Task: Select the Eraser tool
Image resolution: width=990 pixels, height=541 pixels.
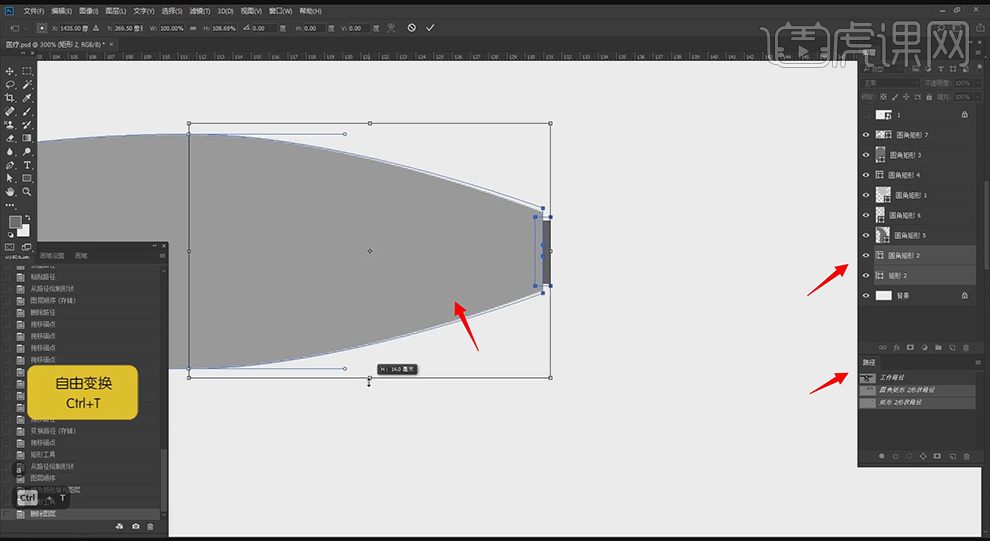Action: point(9,138)
